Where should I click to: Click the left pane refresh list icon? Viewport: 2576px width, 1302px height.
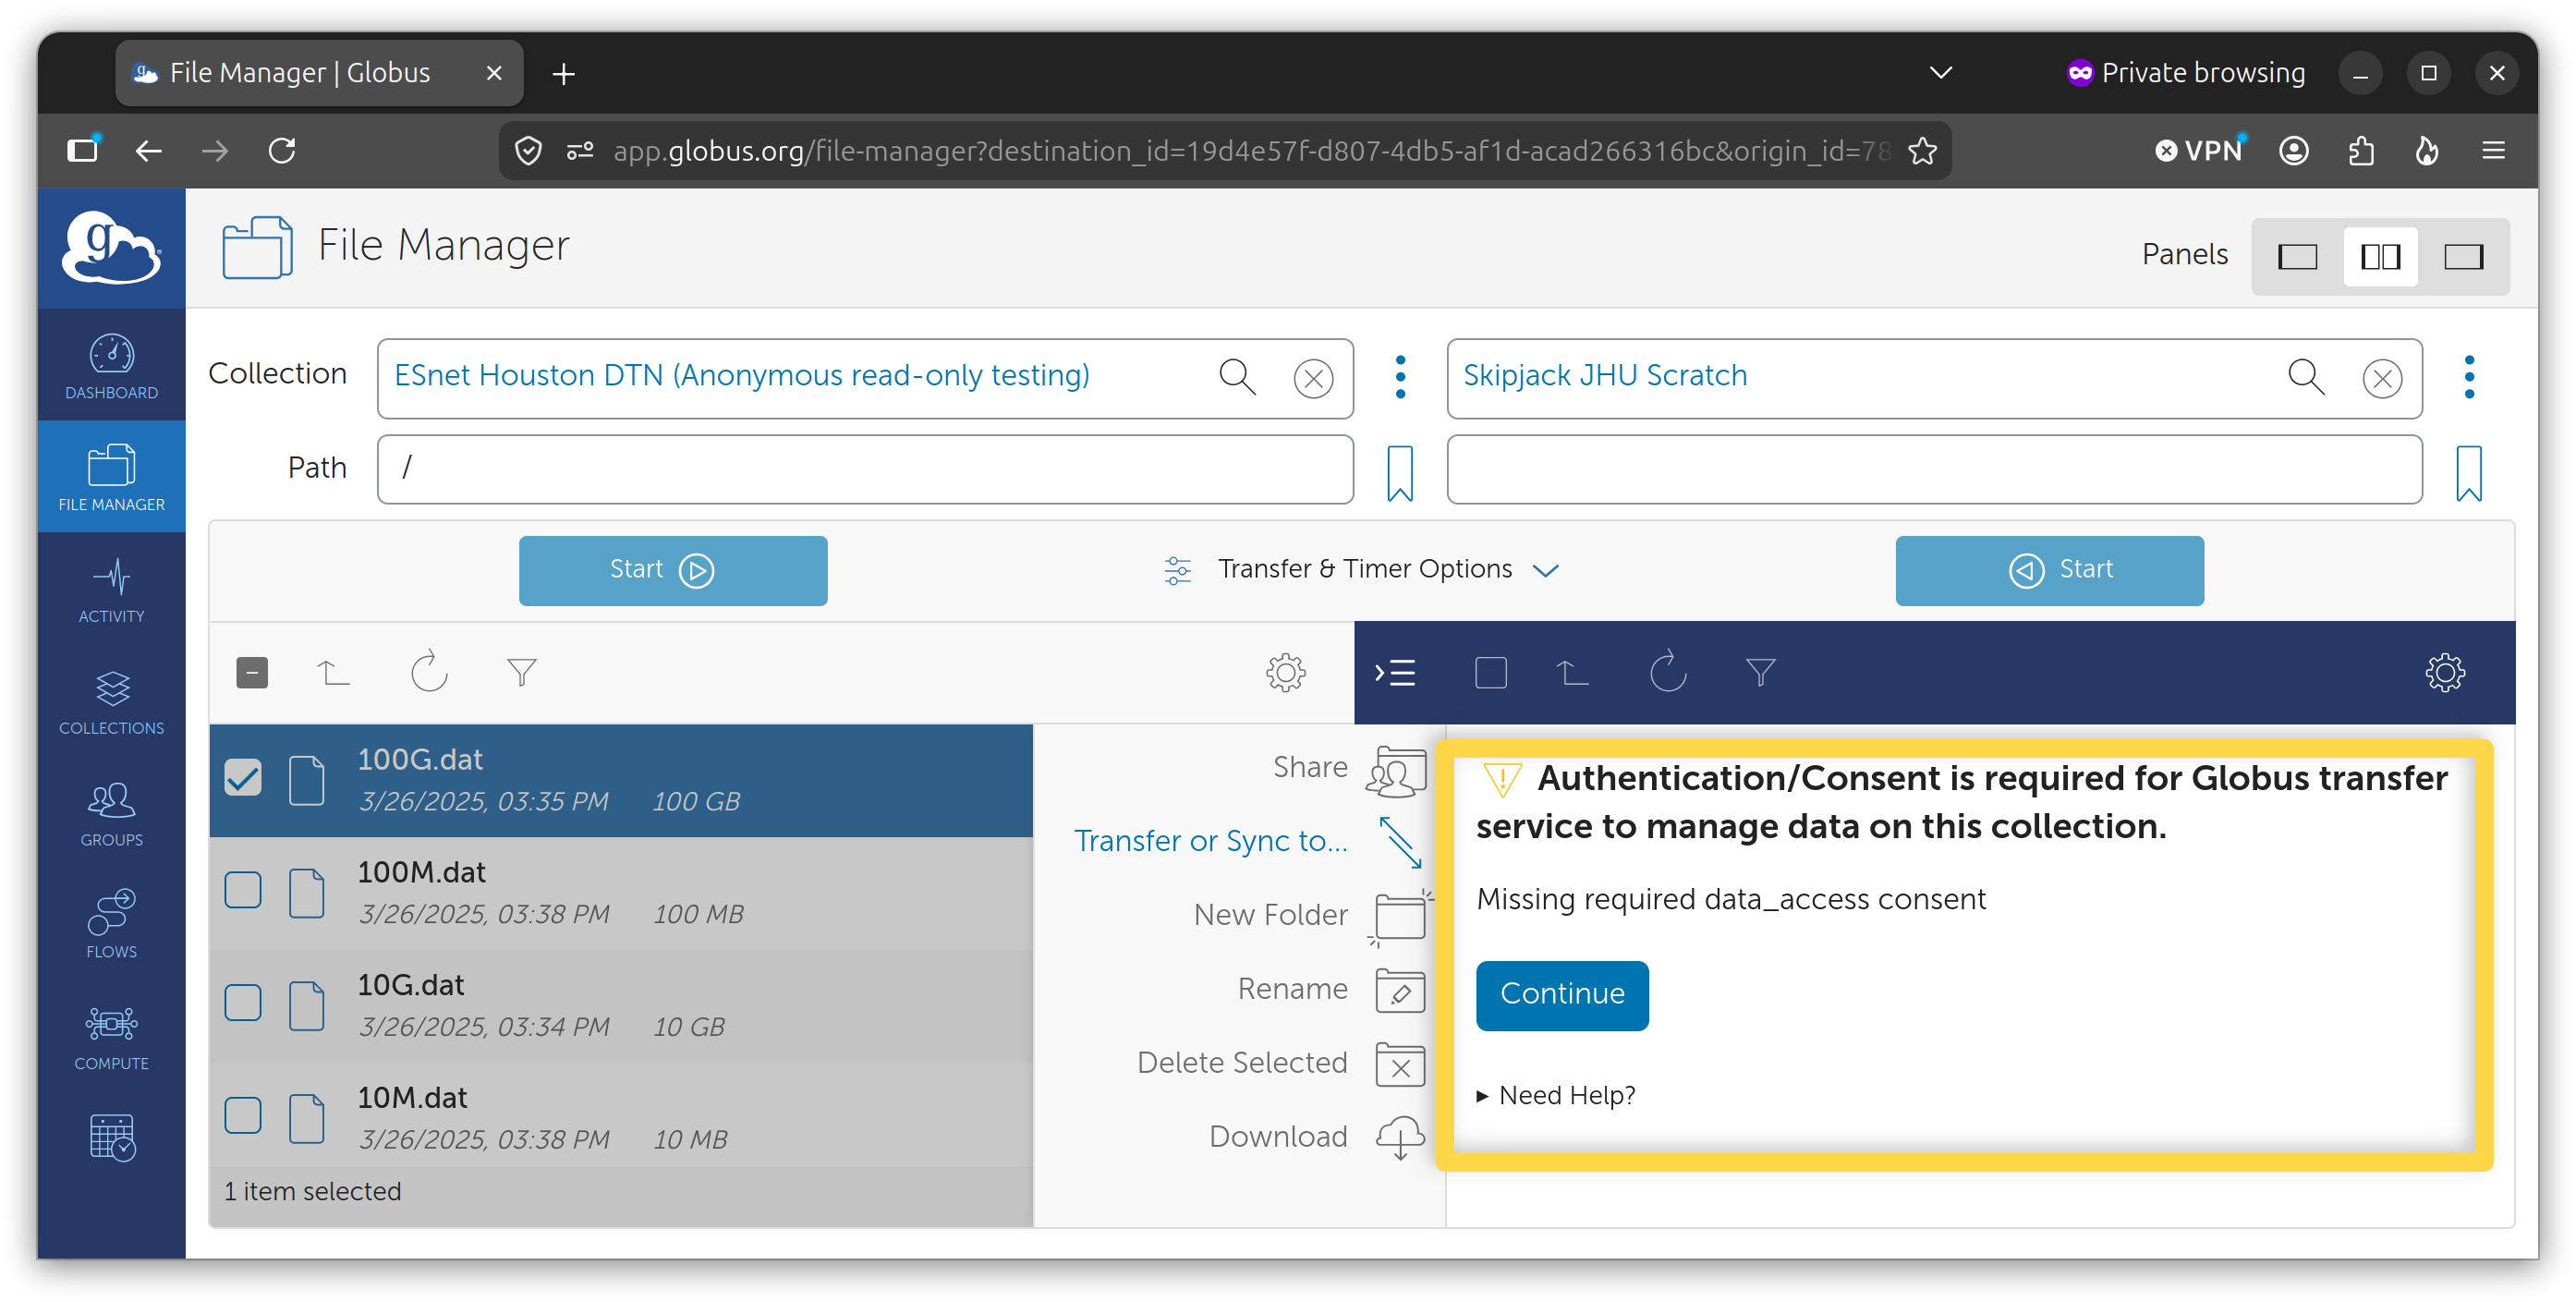click(x=429, y=672)
